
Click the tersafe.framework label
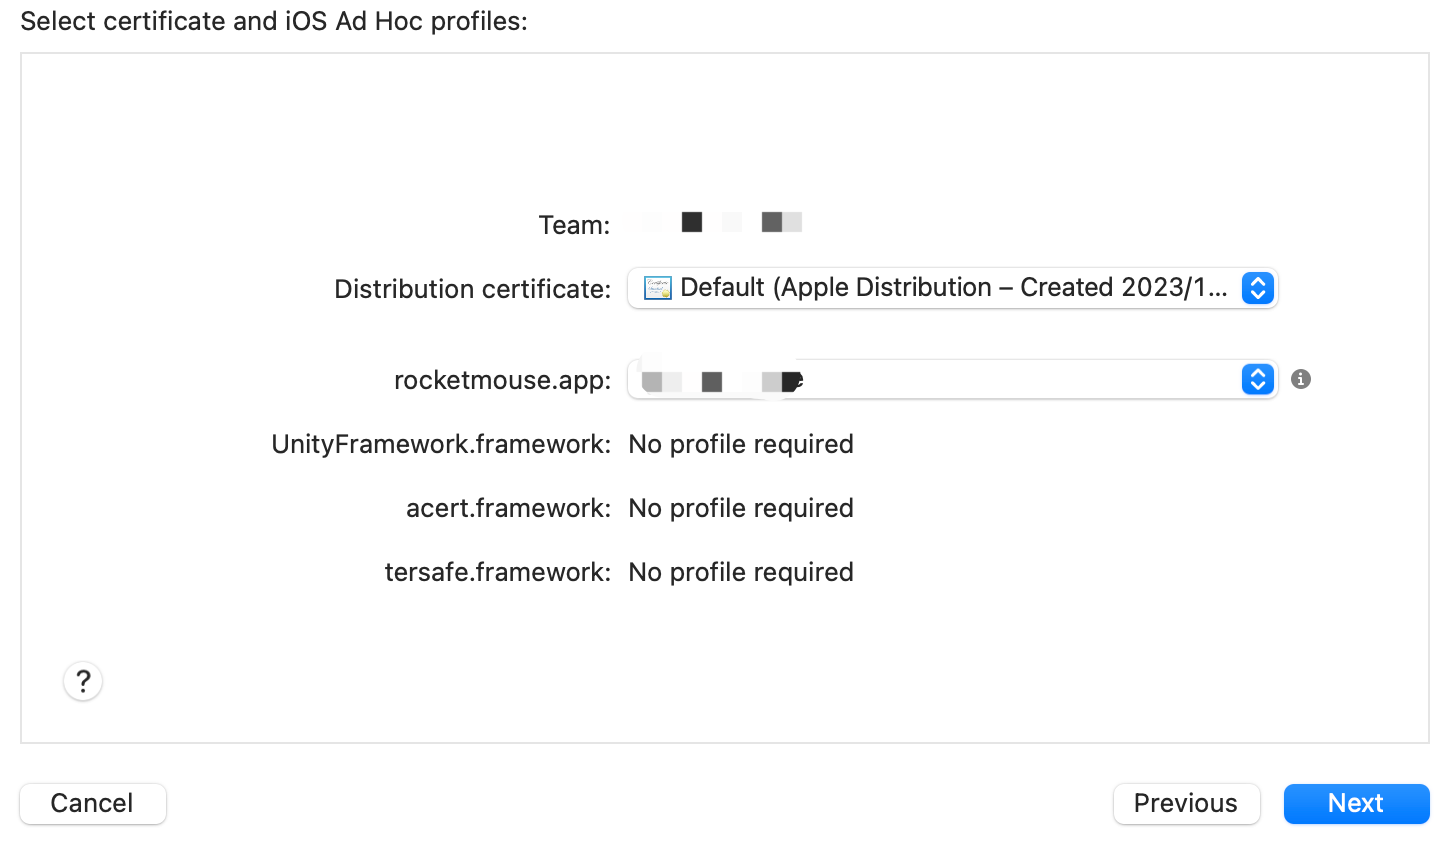497,572
